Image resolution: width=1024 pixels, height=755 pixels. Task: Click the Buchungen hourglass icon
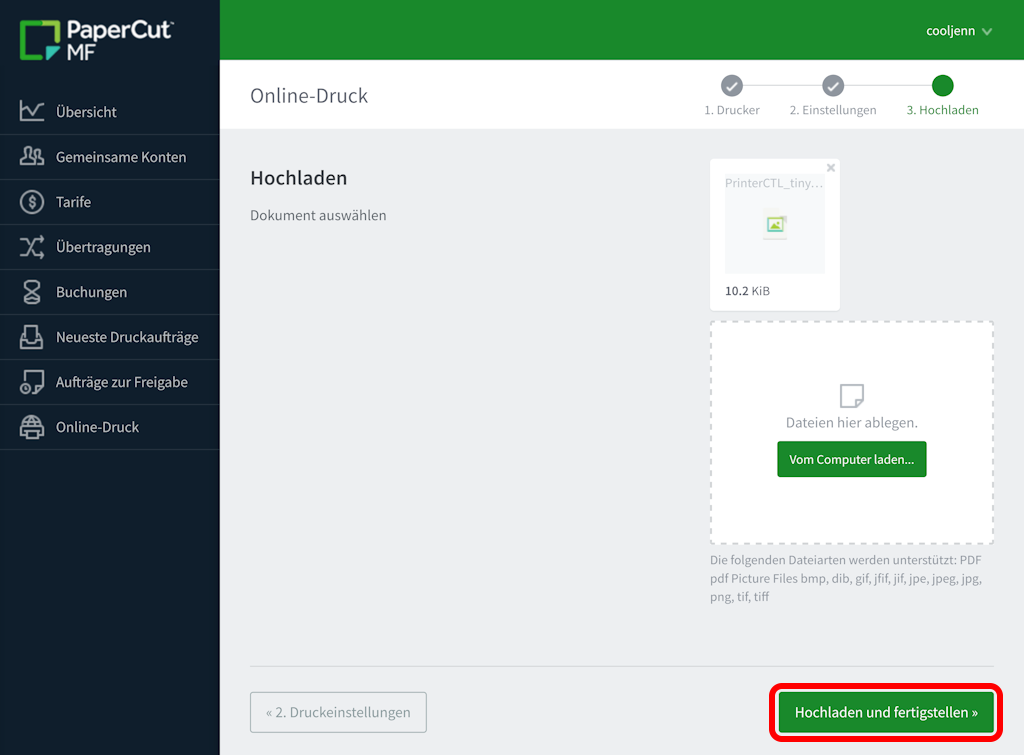(32, 292)
